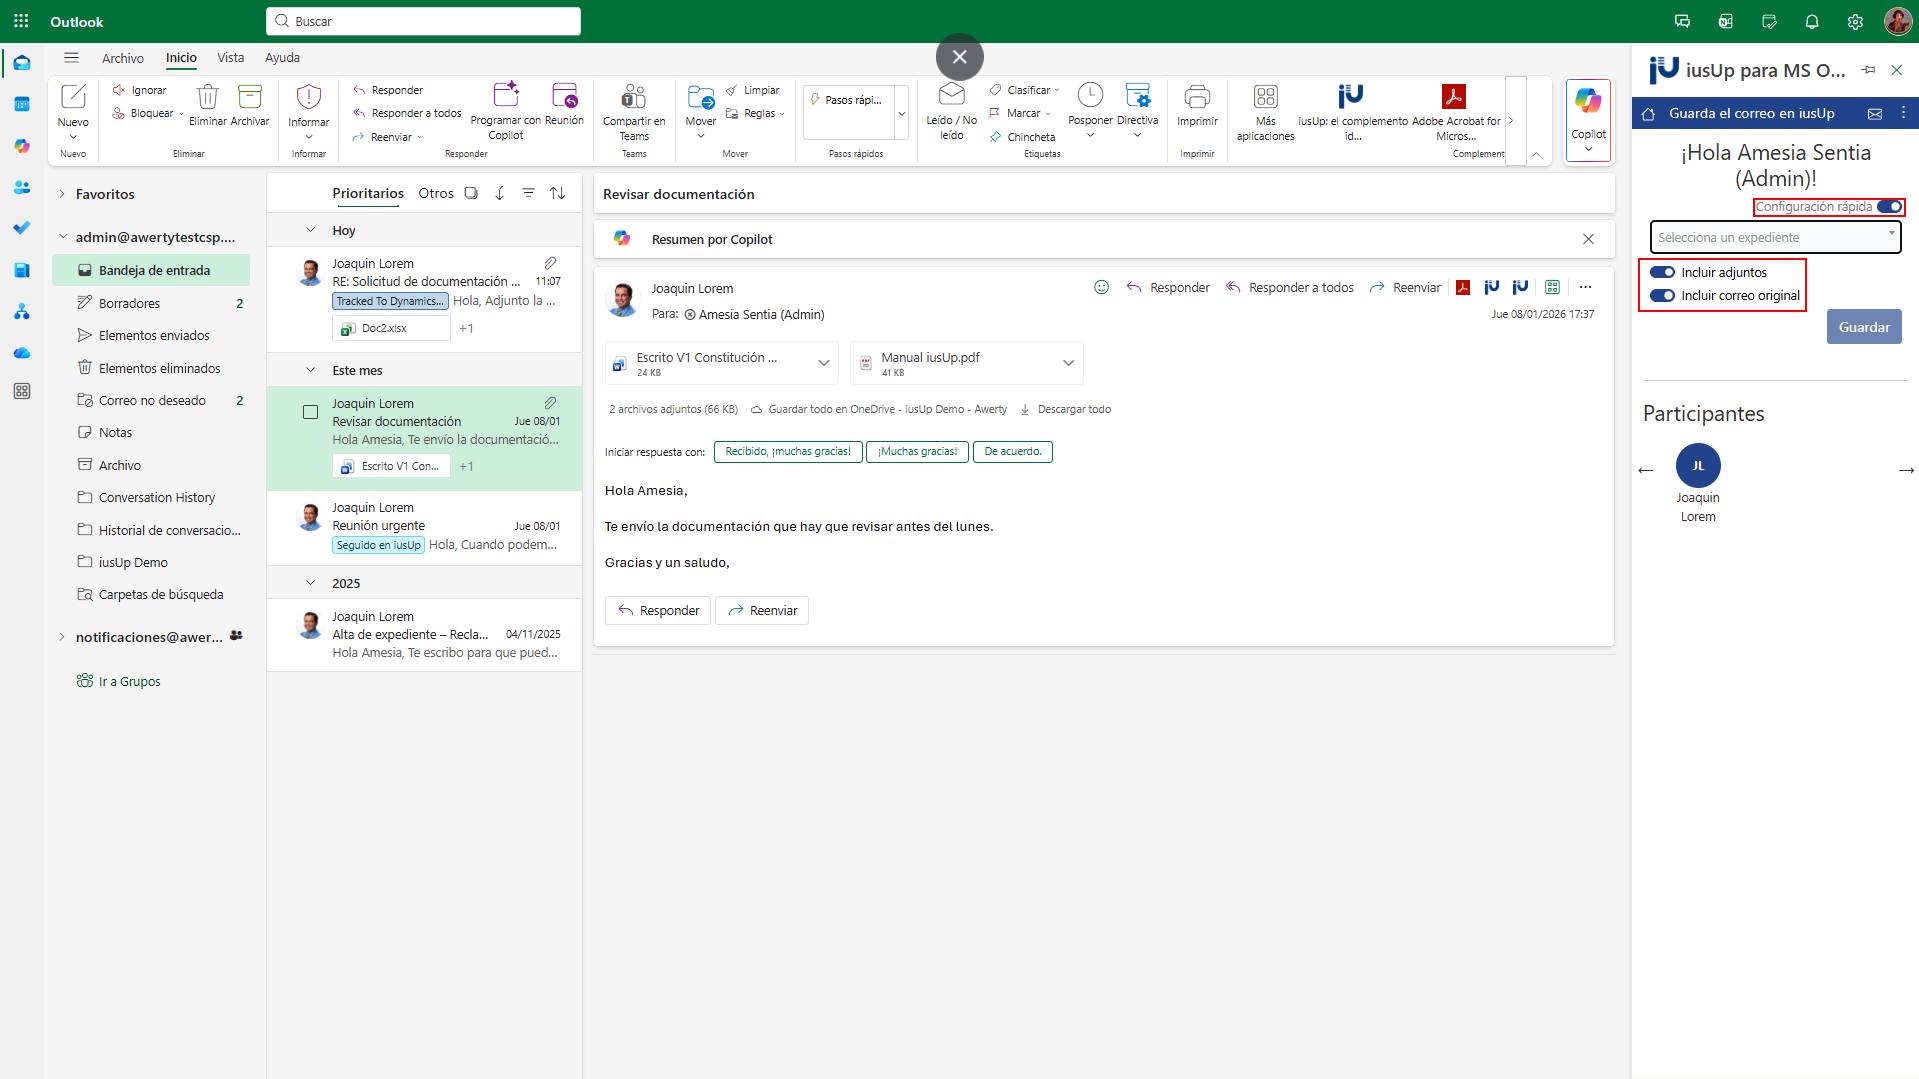Expand the Manual iusUp.pdf attachment options
The width and height of the screenshot is (1919, 1079).
pos(1068,364)
